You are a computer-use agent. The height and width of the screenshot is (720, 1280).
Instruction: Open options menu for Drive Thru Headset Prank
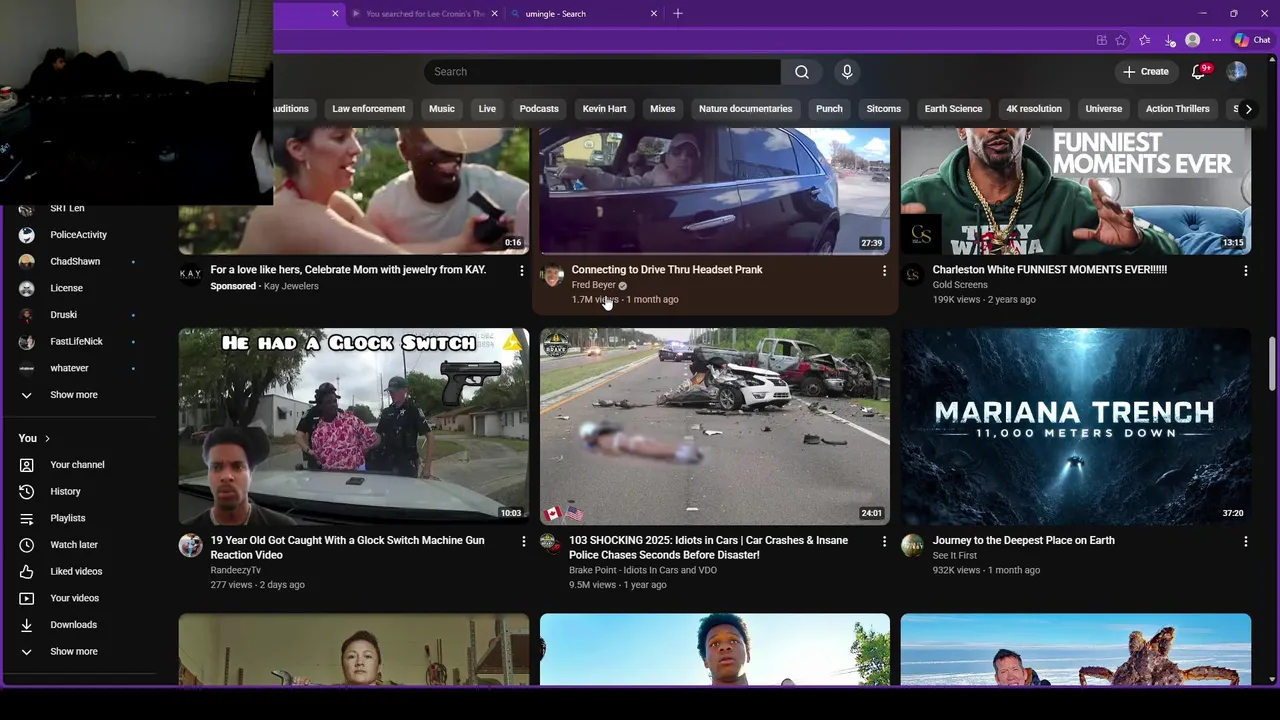[x=884, y=271]
